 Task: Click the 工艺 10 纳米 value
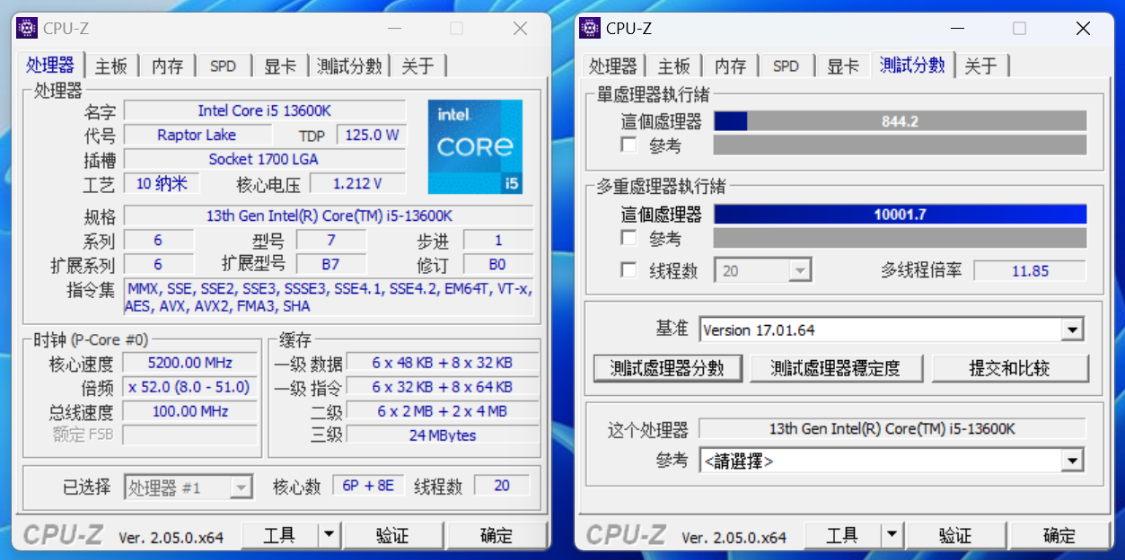[x=161, y=184]
